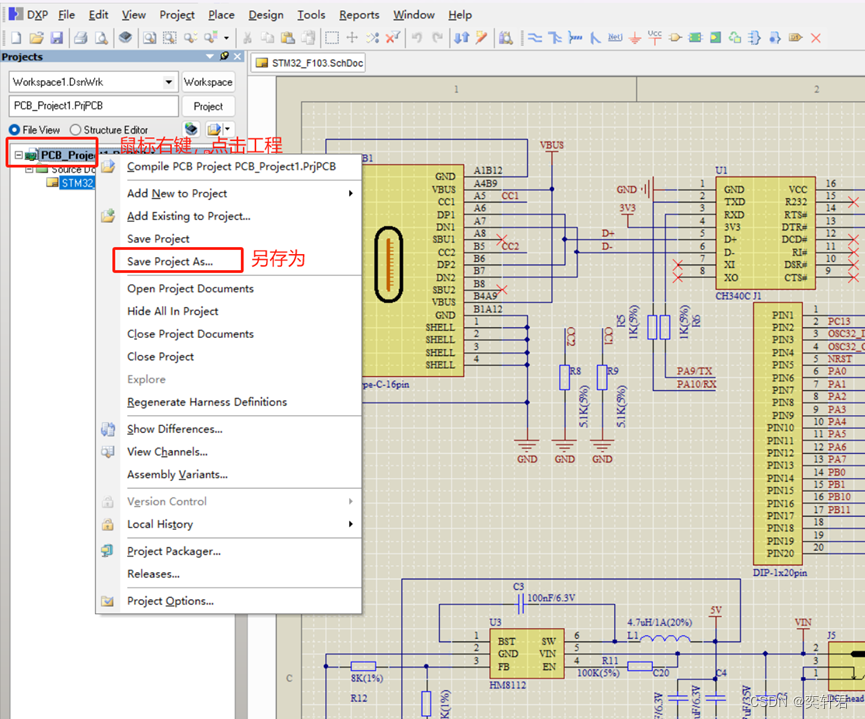This screenshot has height=719, width=865.
Task: Select the File View radio button
Action: (x=15, y=130)
